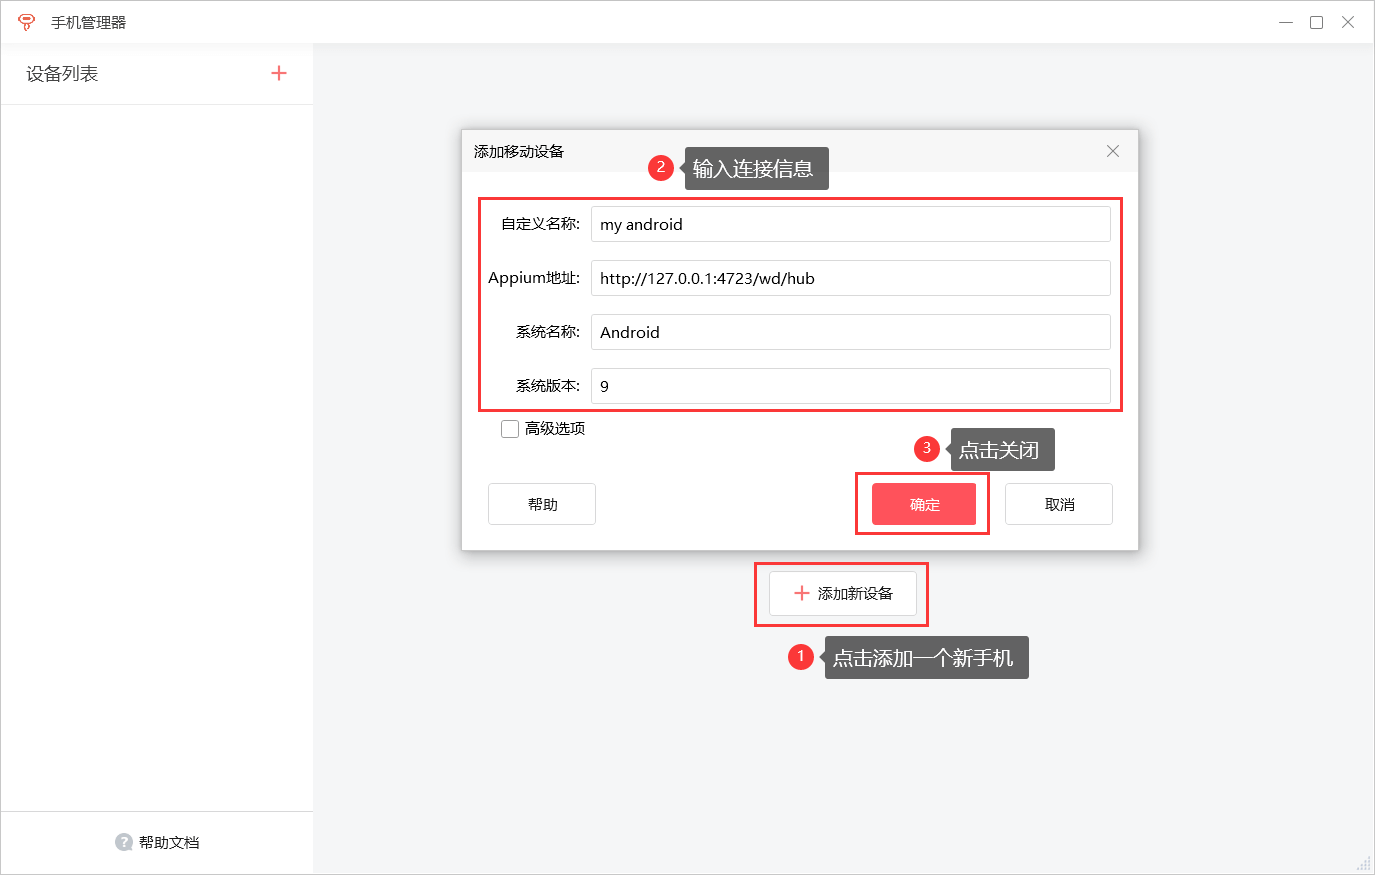The height and width of the screenshot is (875, 1375).
Task: Click the 添加新设备 button label
Action: click(855, 593)
